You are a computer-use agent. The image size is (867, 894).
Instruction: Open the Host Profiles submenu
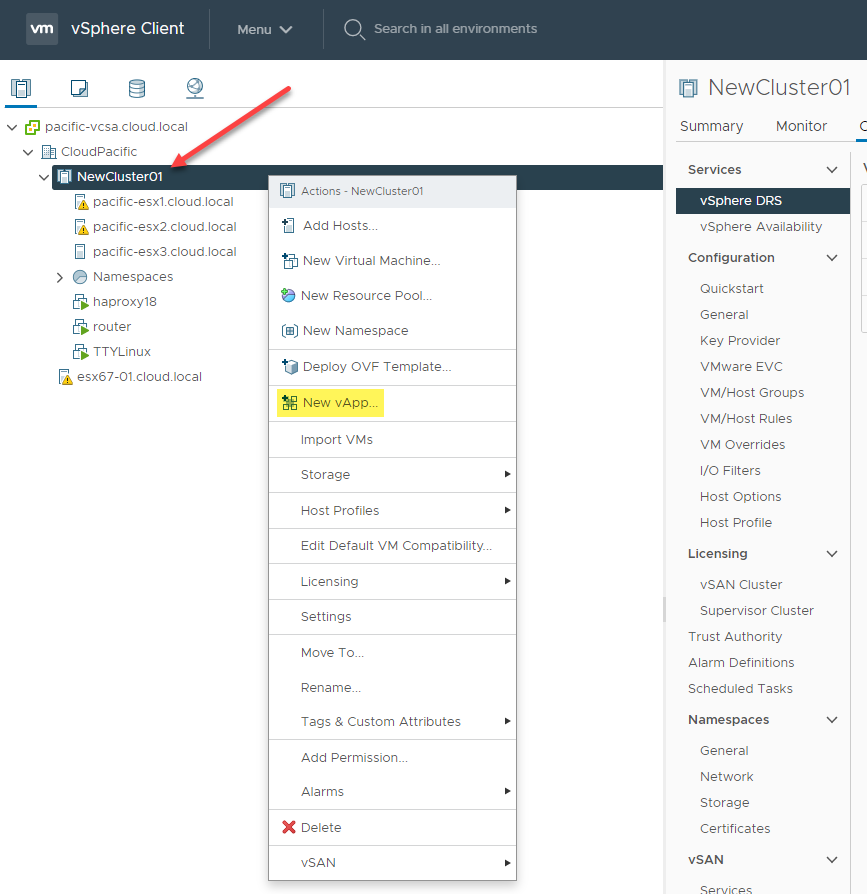click(392, 510)
